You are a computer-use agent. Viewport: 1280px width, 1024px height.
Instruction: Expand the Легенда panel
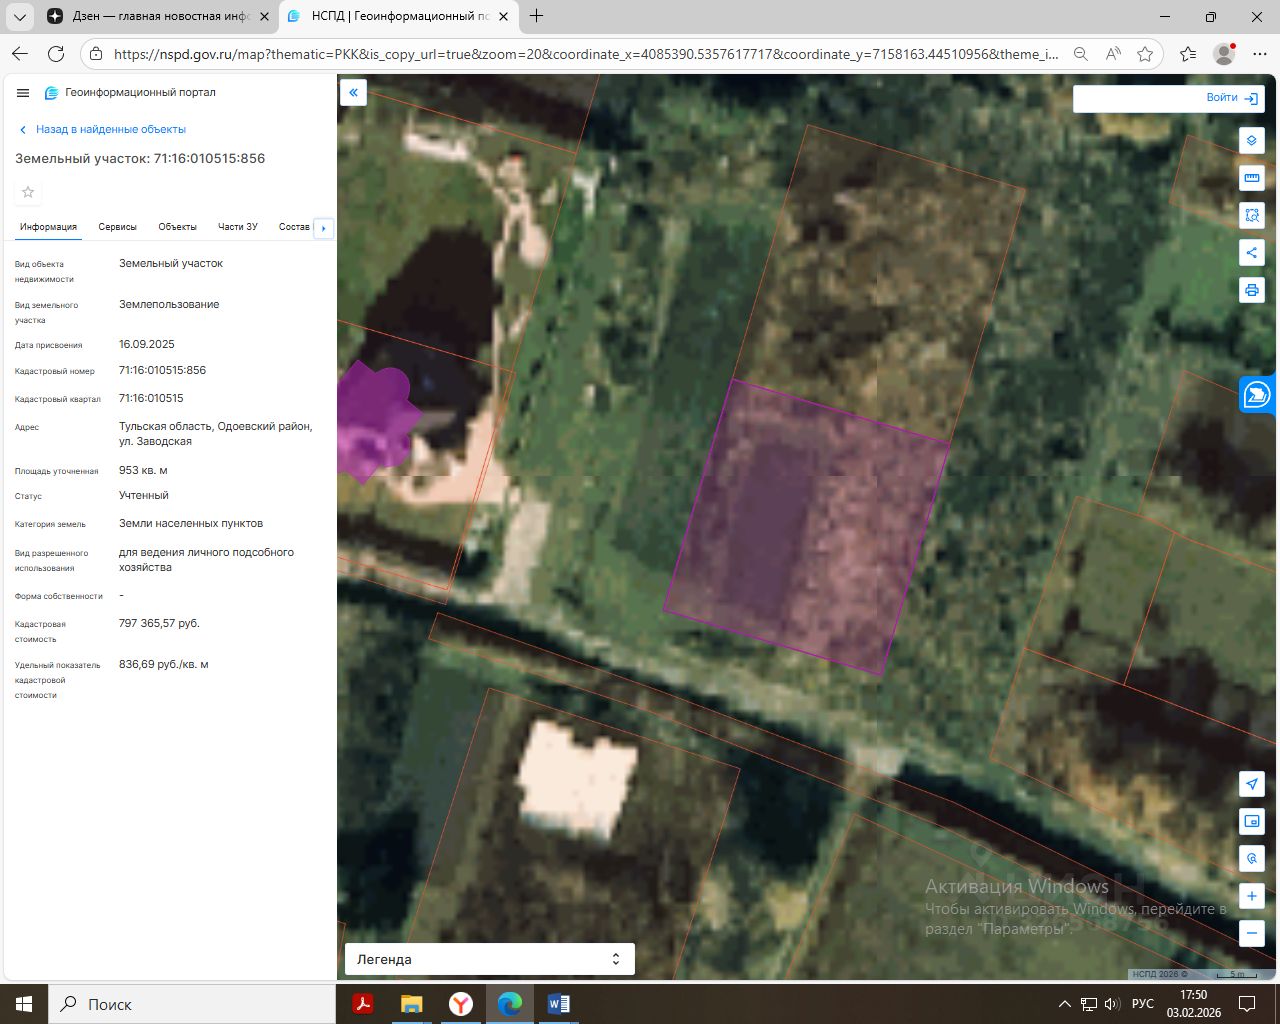click(490, 959)
